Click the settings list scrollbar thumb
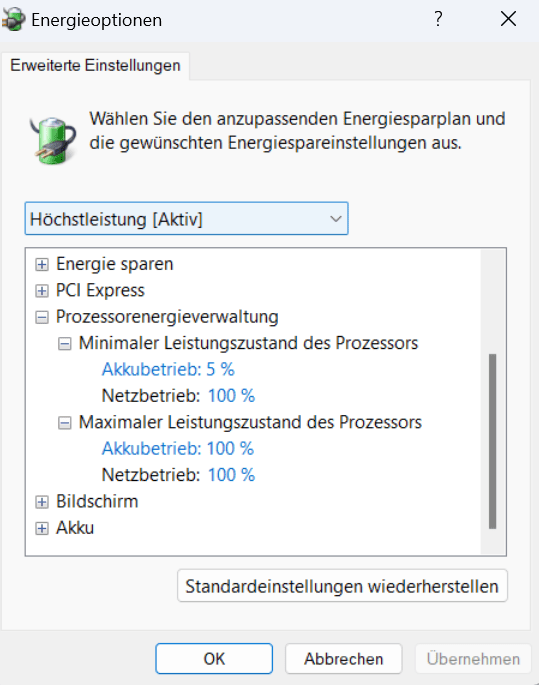Viewport: 539px width, 685px height. pyautogui.click(x=493, y=441)
